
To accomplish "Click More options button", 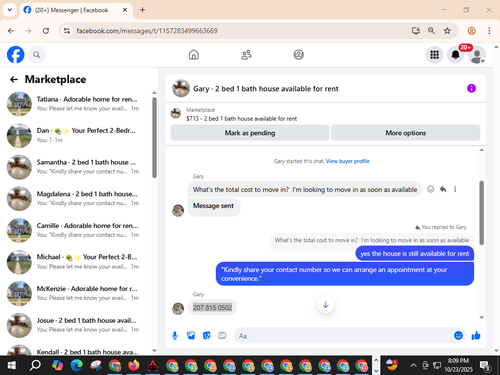I will [406, 133].
